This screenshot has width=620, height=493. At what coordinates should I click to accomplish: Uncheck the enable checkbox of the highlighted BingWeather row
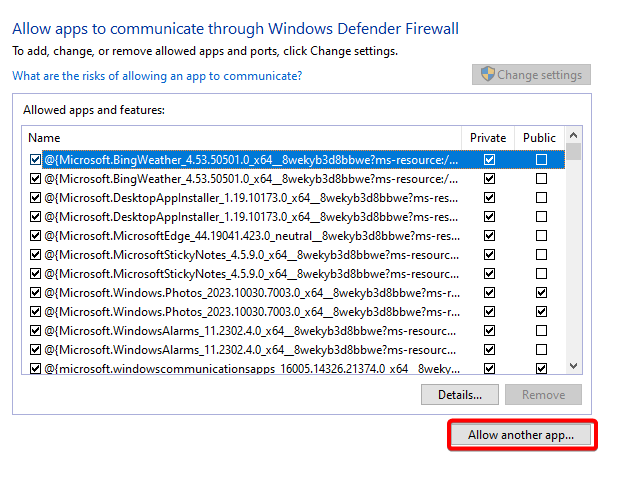(35, 160)
